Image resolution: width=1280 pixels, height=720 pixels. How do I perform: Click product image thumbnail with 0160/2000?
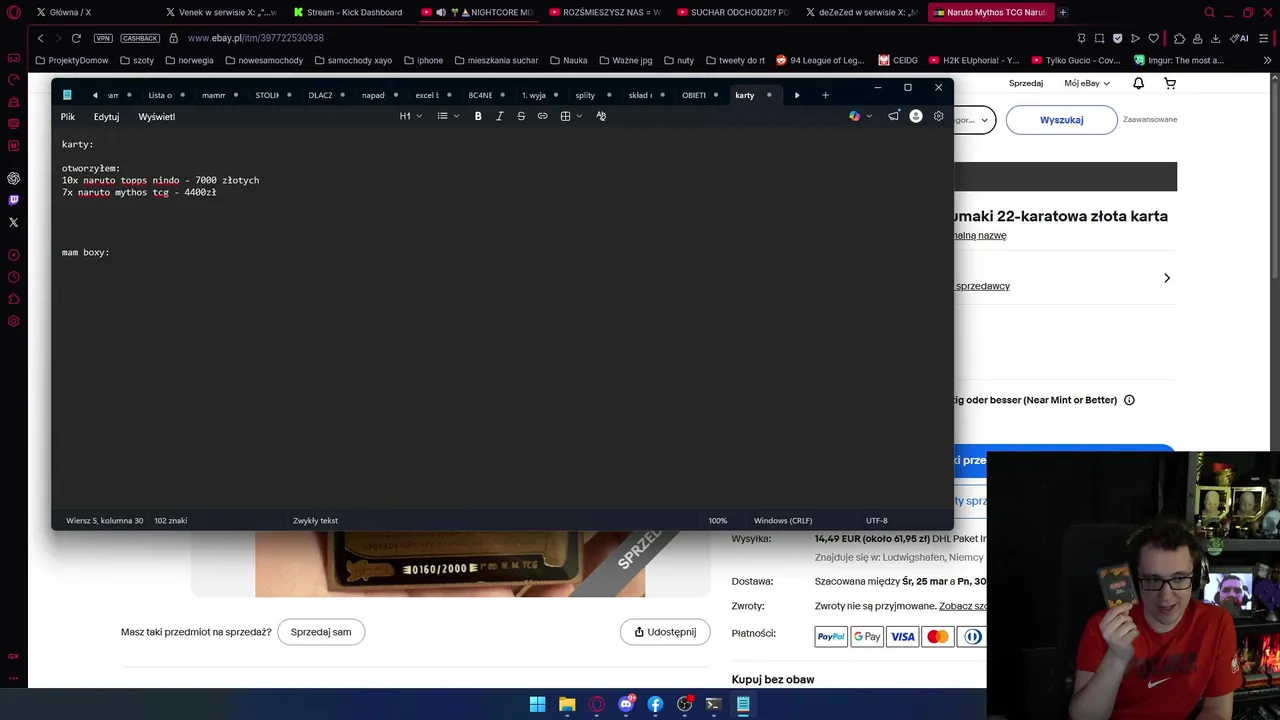[x=450, y=564]
